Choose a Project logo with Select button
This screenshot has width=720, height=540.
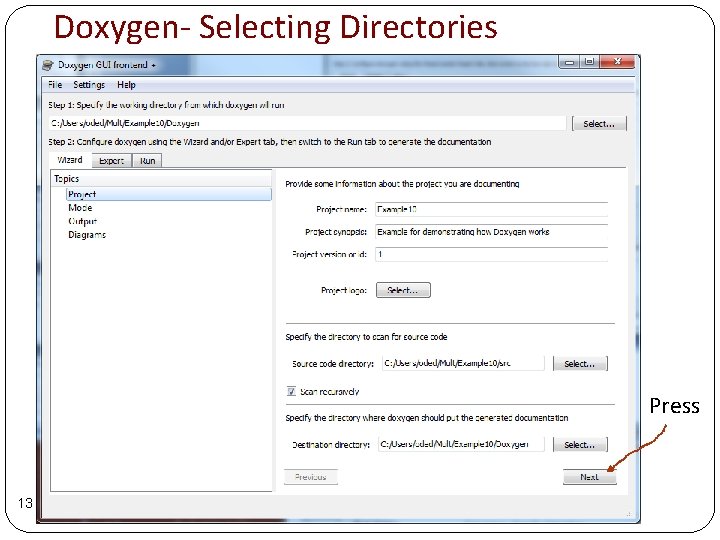(403, 290)
